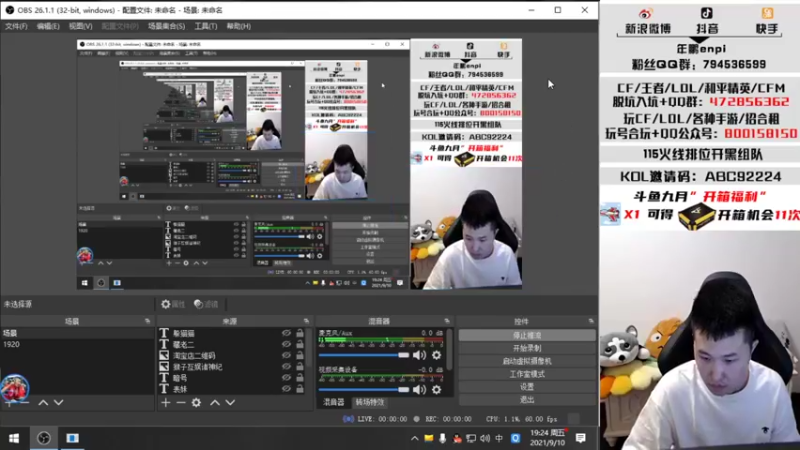Open the 场景集合(S) menu
This screenshot has width=800, height=450.
[x=166, y=26]
